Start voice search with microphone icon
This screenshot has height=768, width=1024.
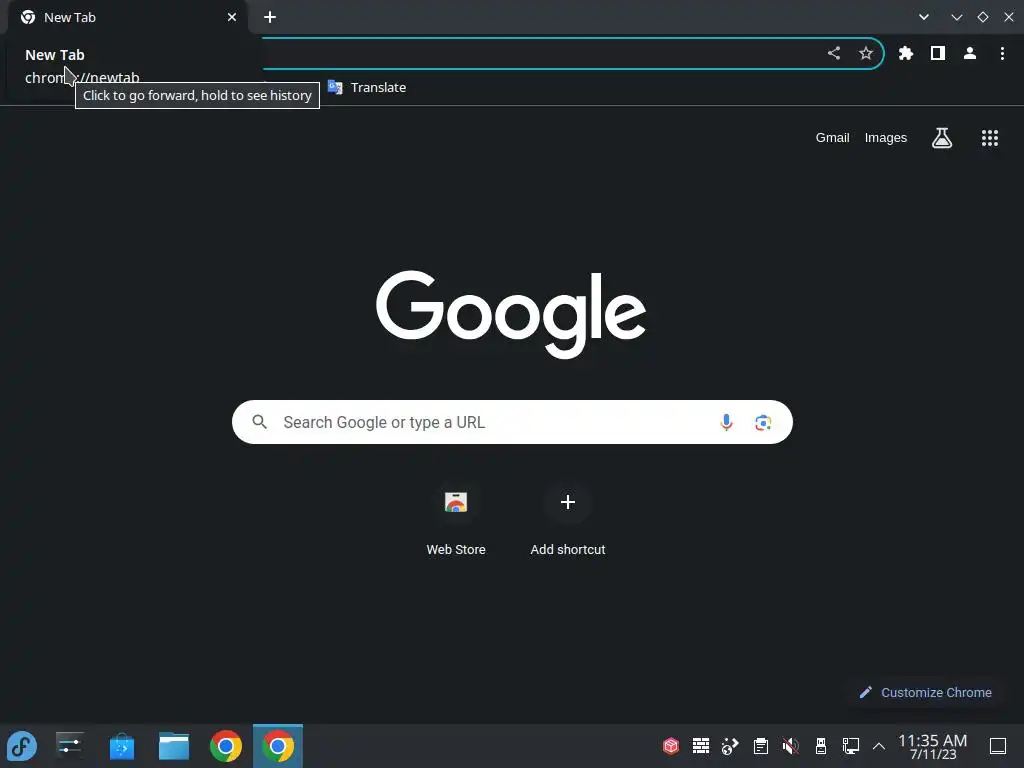[x=726, y=422]
